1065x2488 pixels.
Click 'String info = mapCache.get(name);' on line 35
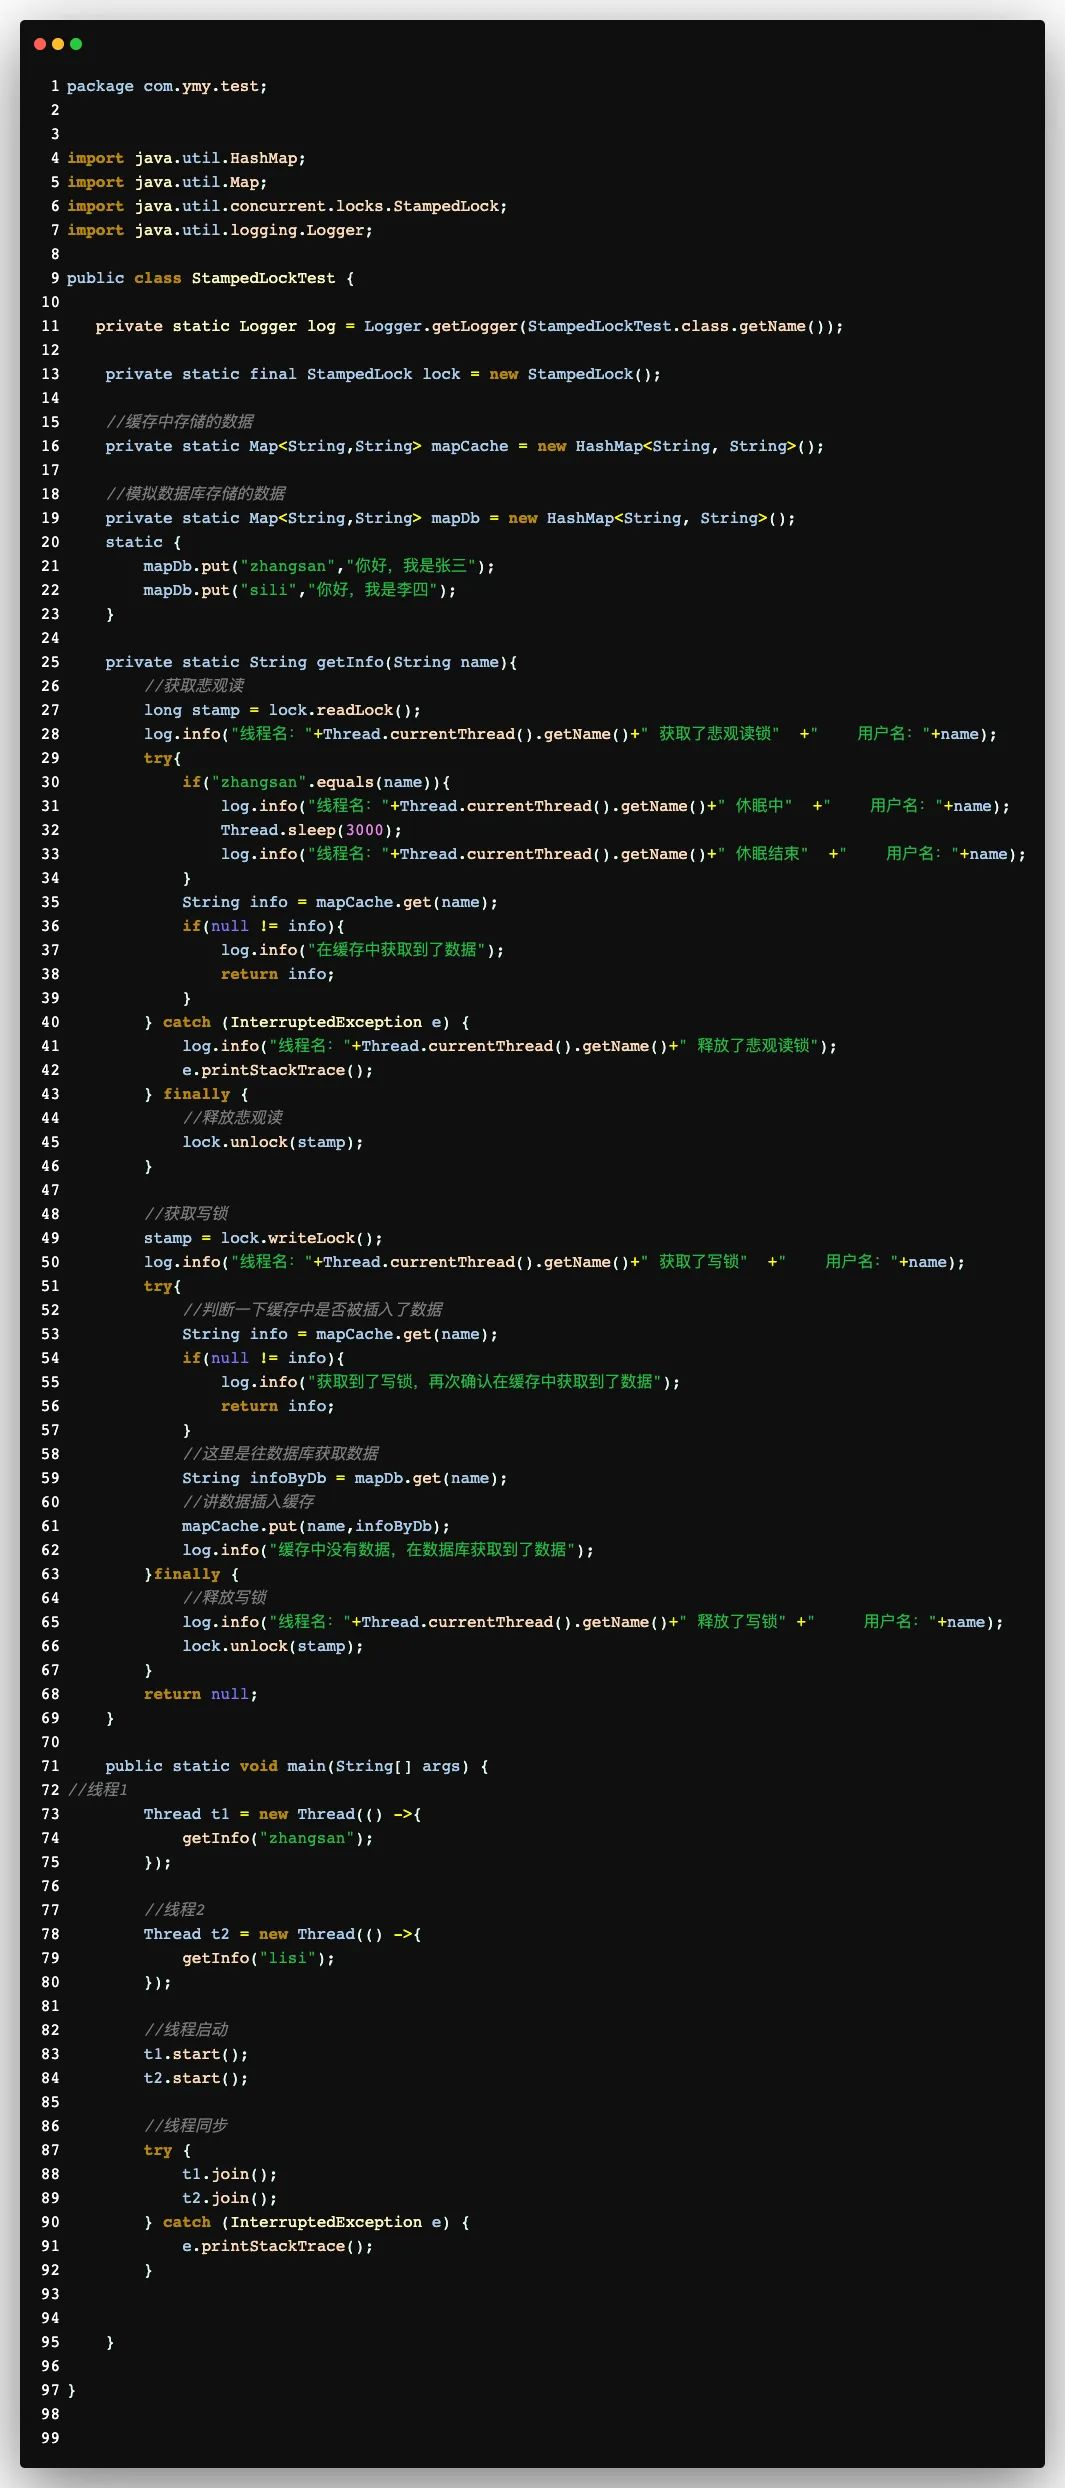340,902
